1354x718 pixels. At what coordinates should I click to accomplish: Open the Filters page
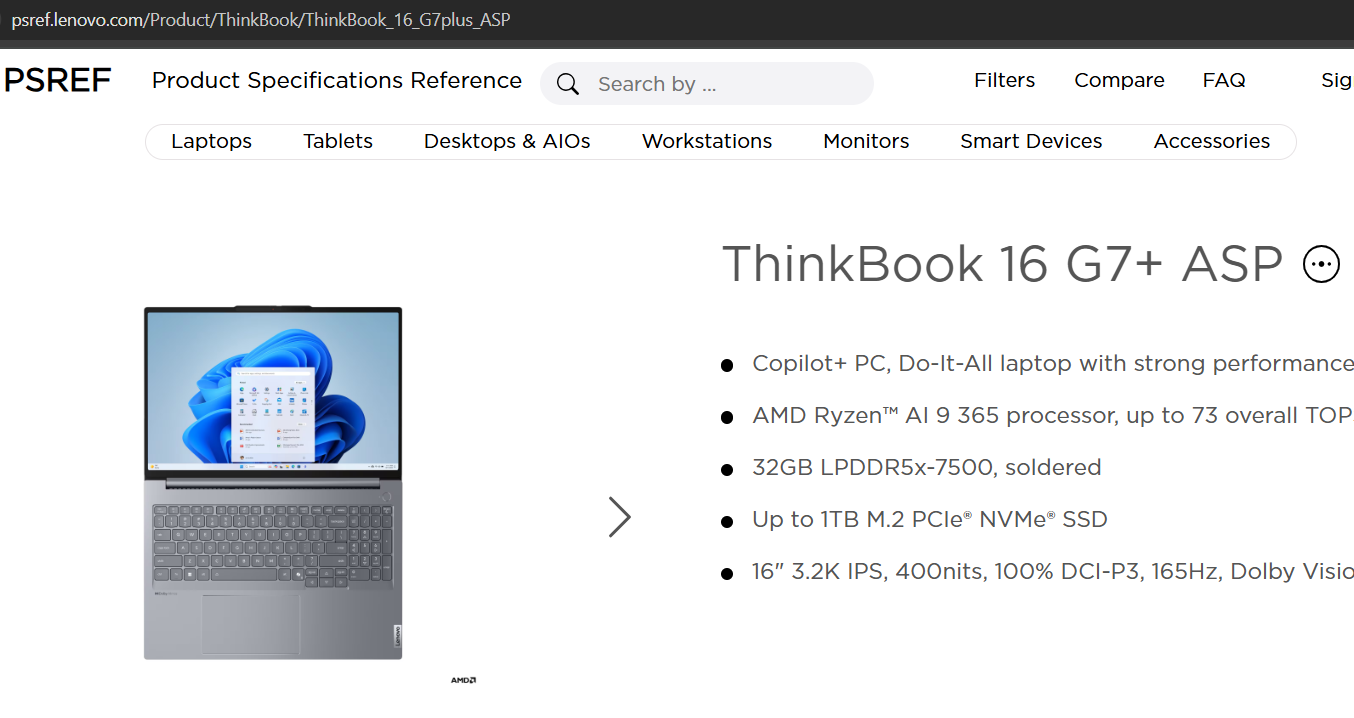tap(1004, 80)
